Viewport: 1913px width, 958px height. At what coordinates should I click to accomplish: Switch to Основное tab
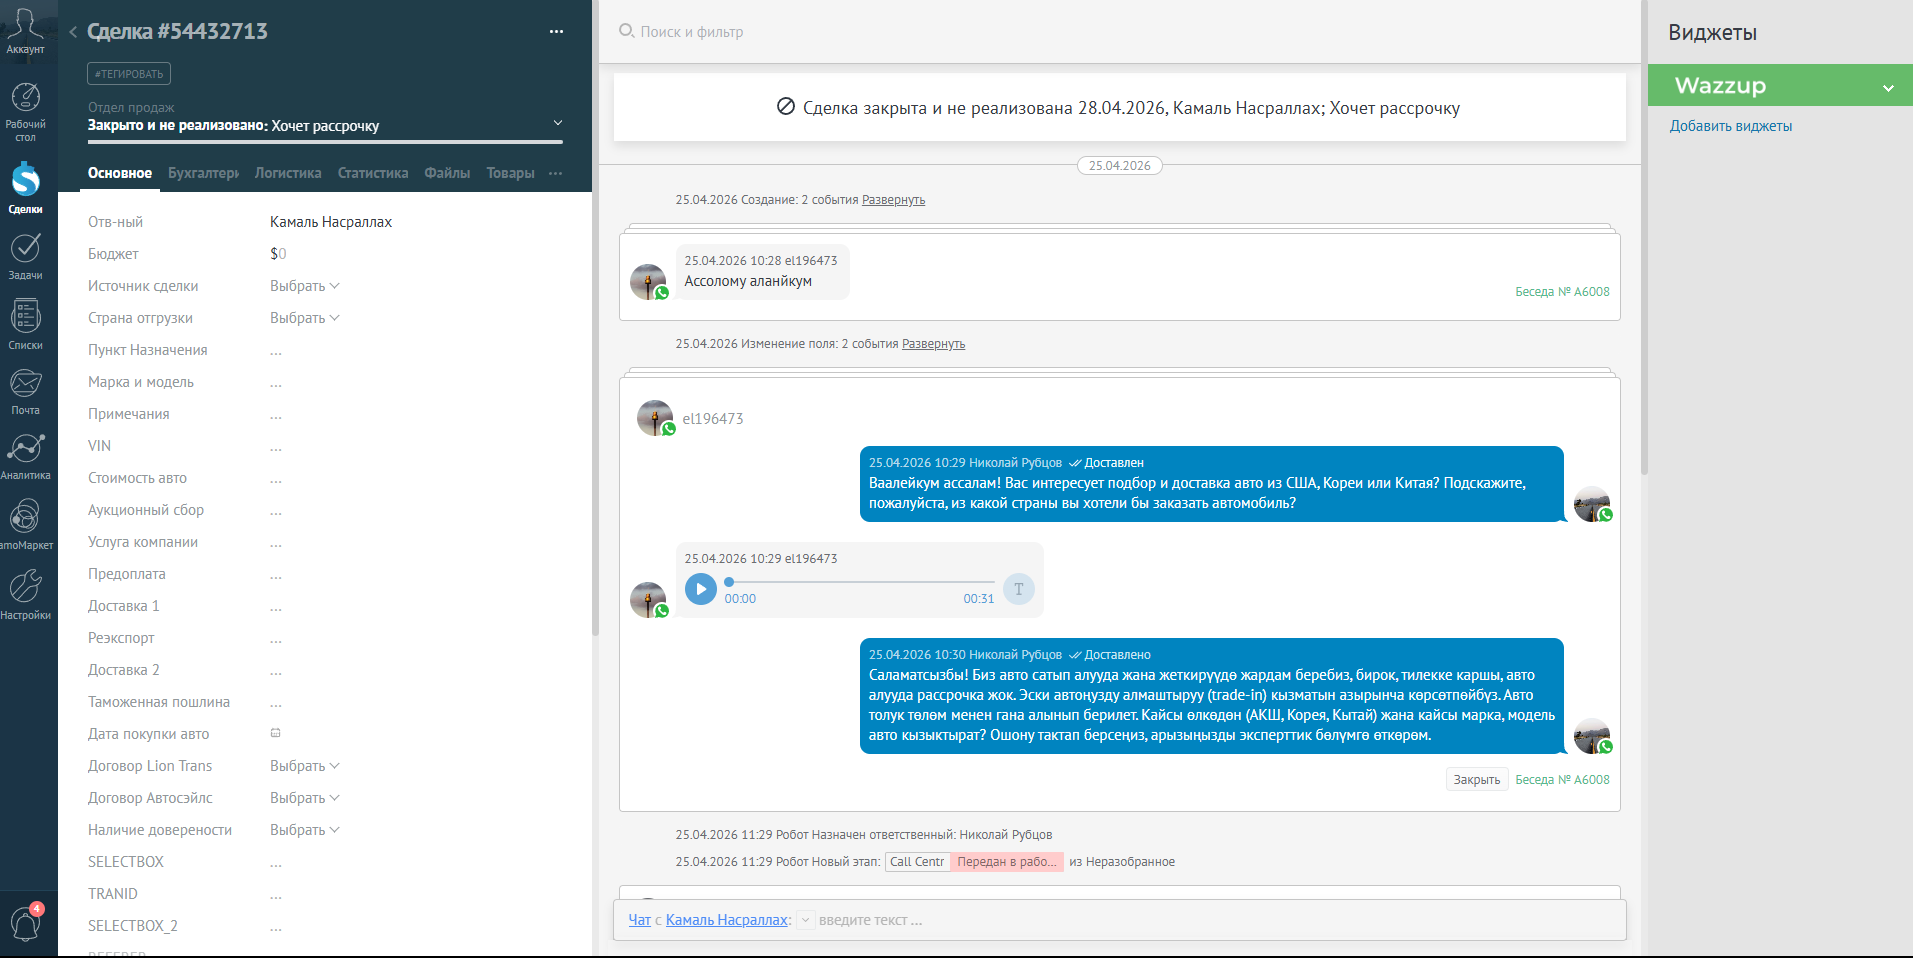tap(120, 173)
